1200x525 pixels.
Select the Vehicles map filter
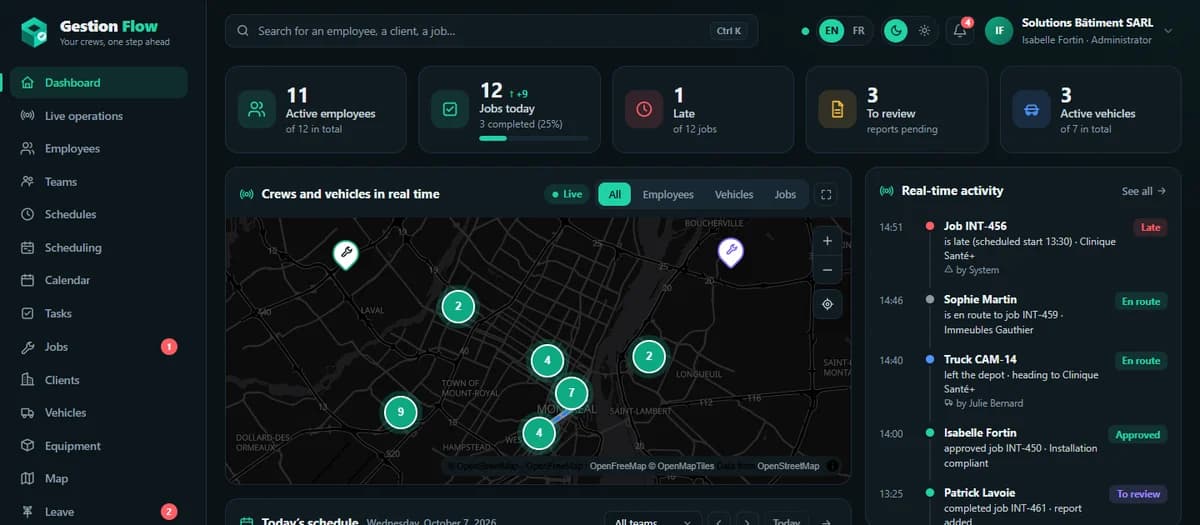[x=734, y=195]
